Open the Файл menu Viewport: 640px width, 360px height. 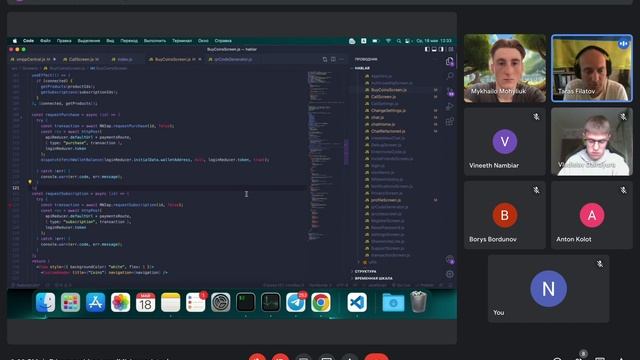pyautogui.click(x=45, y=41)
